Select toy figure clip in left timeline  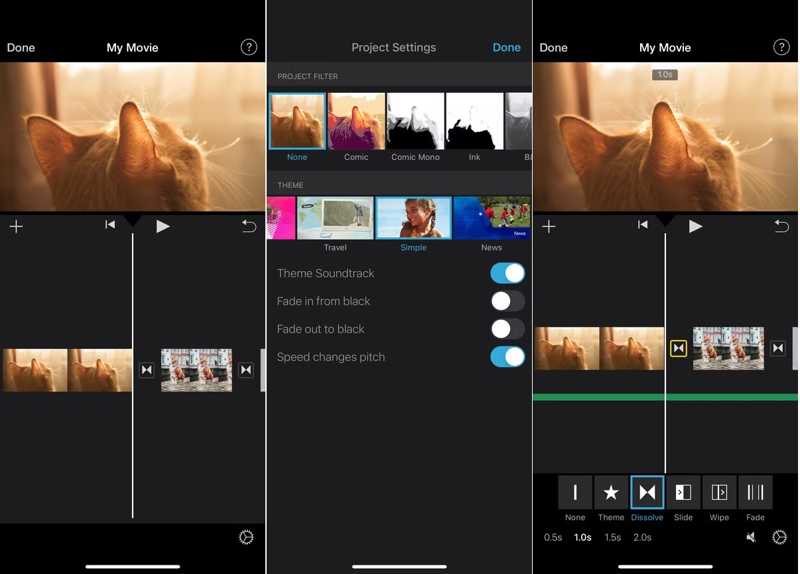196,370
